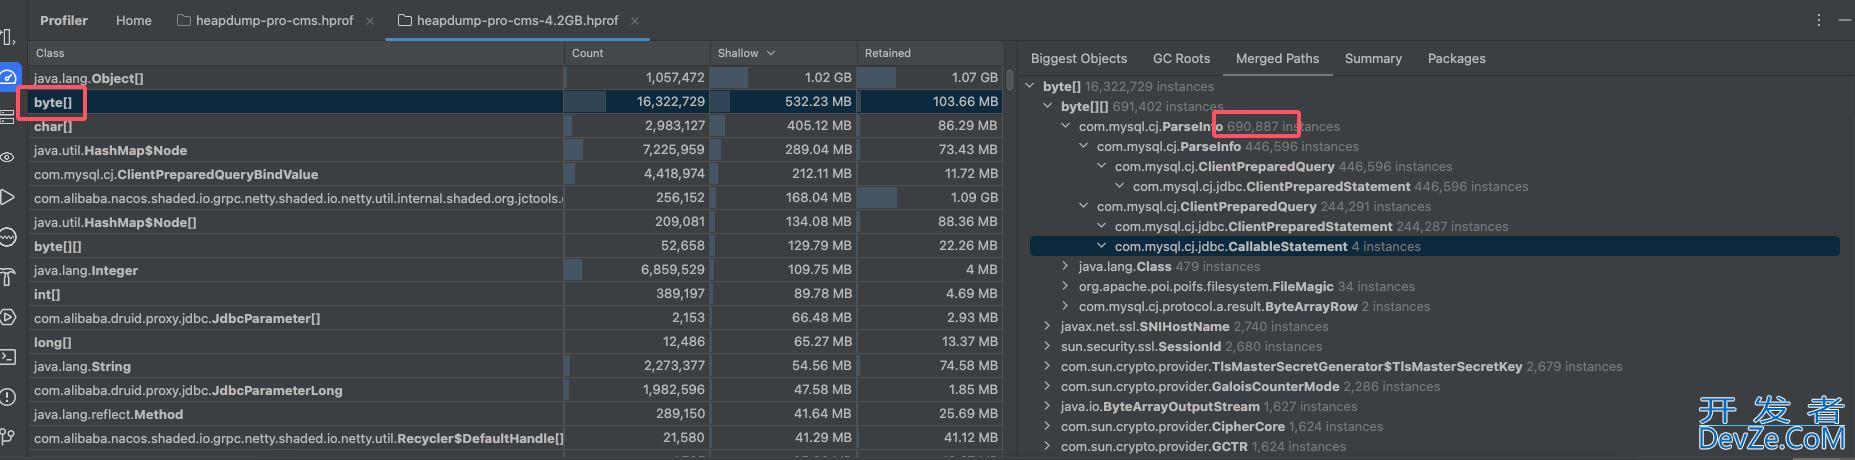Sort by the Class column header
The width and height of the screenshot is (1855, 460).
tap(296, 53)
